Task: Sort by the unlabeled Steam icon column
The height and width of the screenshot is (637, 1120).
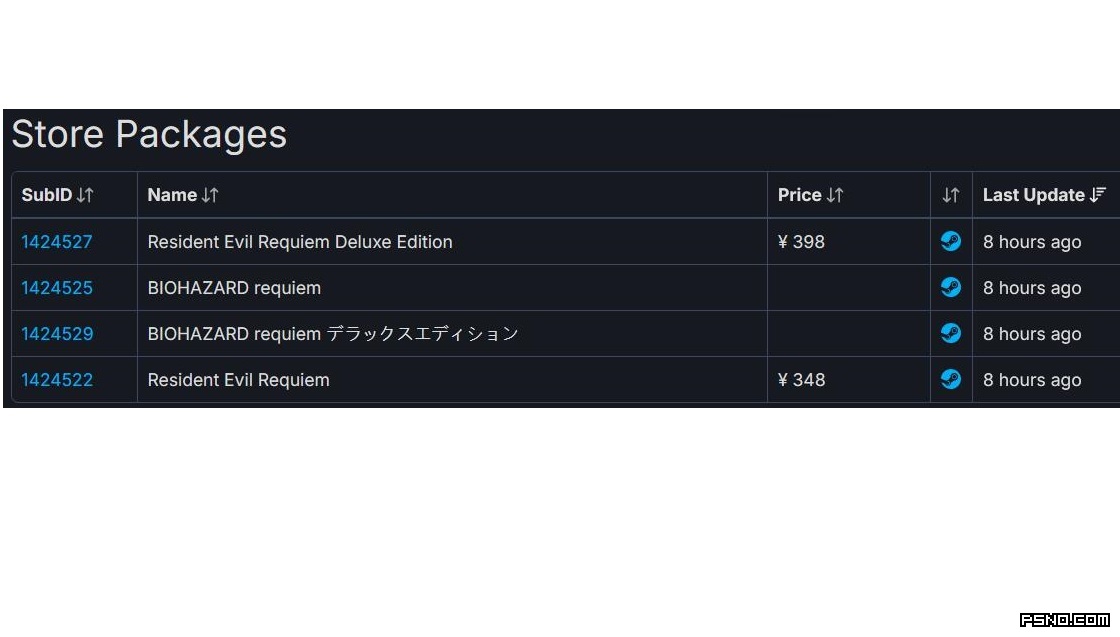Action: pos(950,195)
